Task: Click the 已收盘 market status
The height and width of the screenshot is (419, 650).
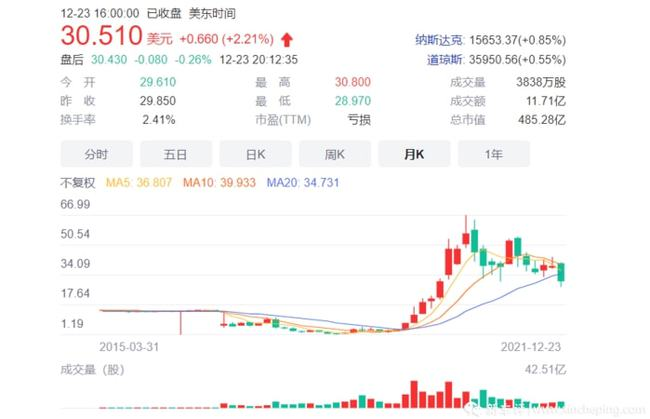Action: click(164, 14)
